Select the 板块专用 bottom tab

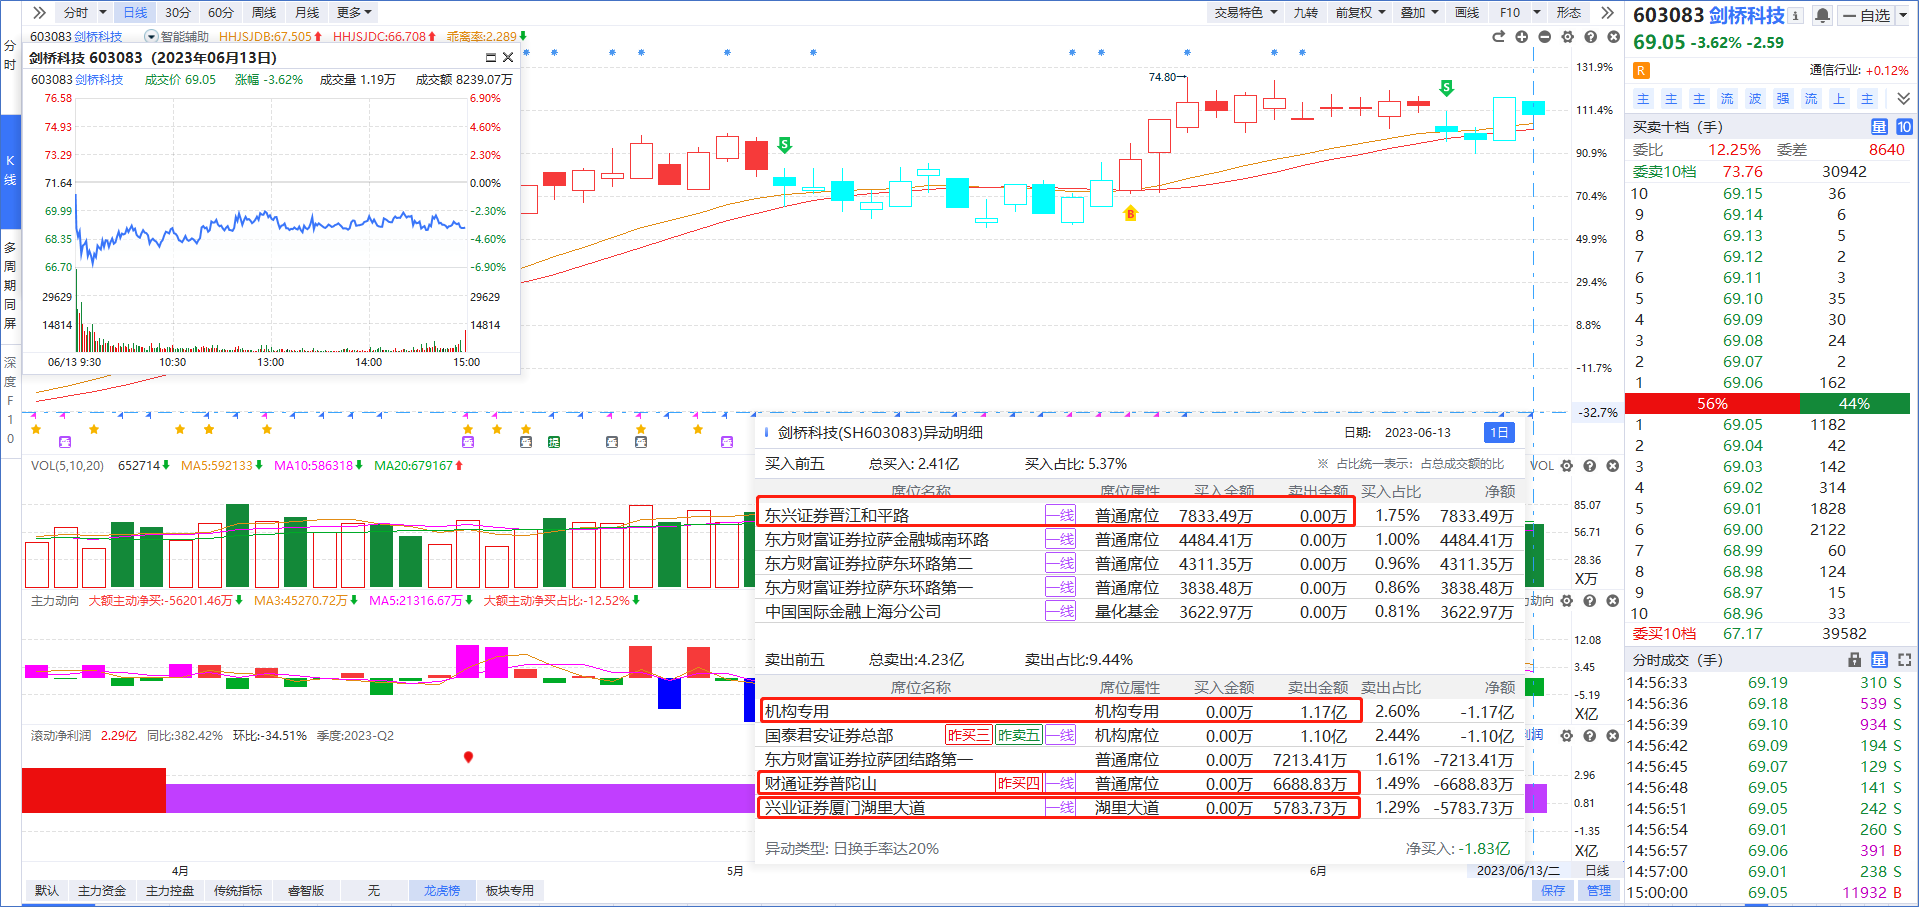coord(510,891)
